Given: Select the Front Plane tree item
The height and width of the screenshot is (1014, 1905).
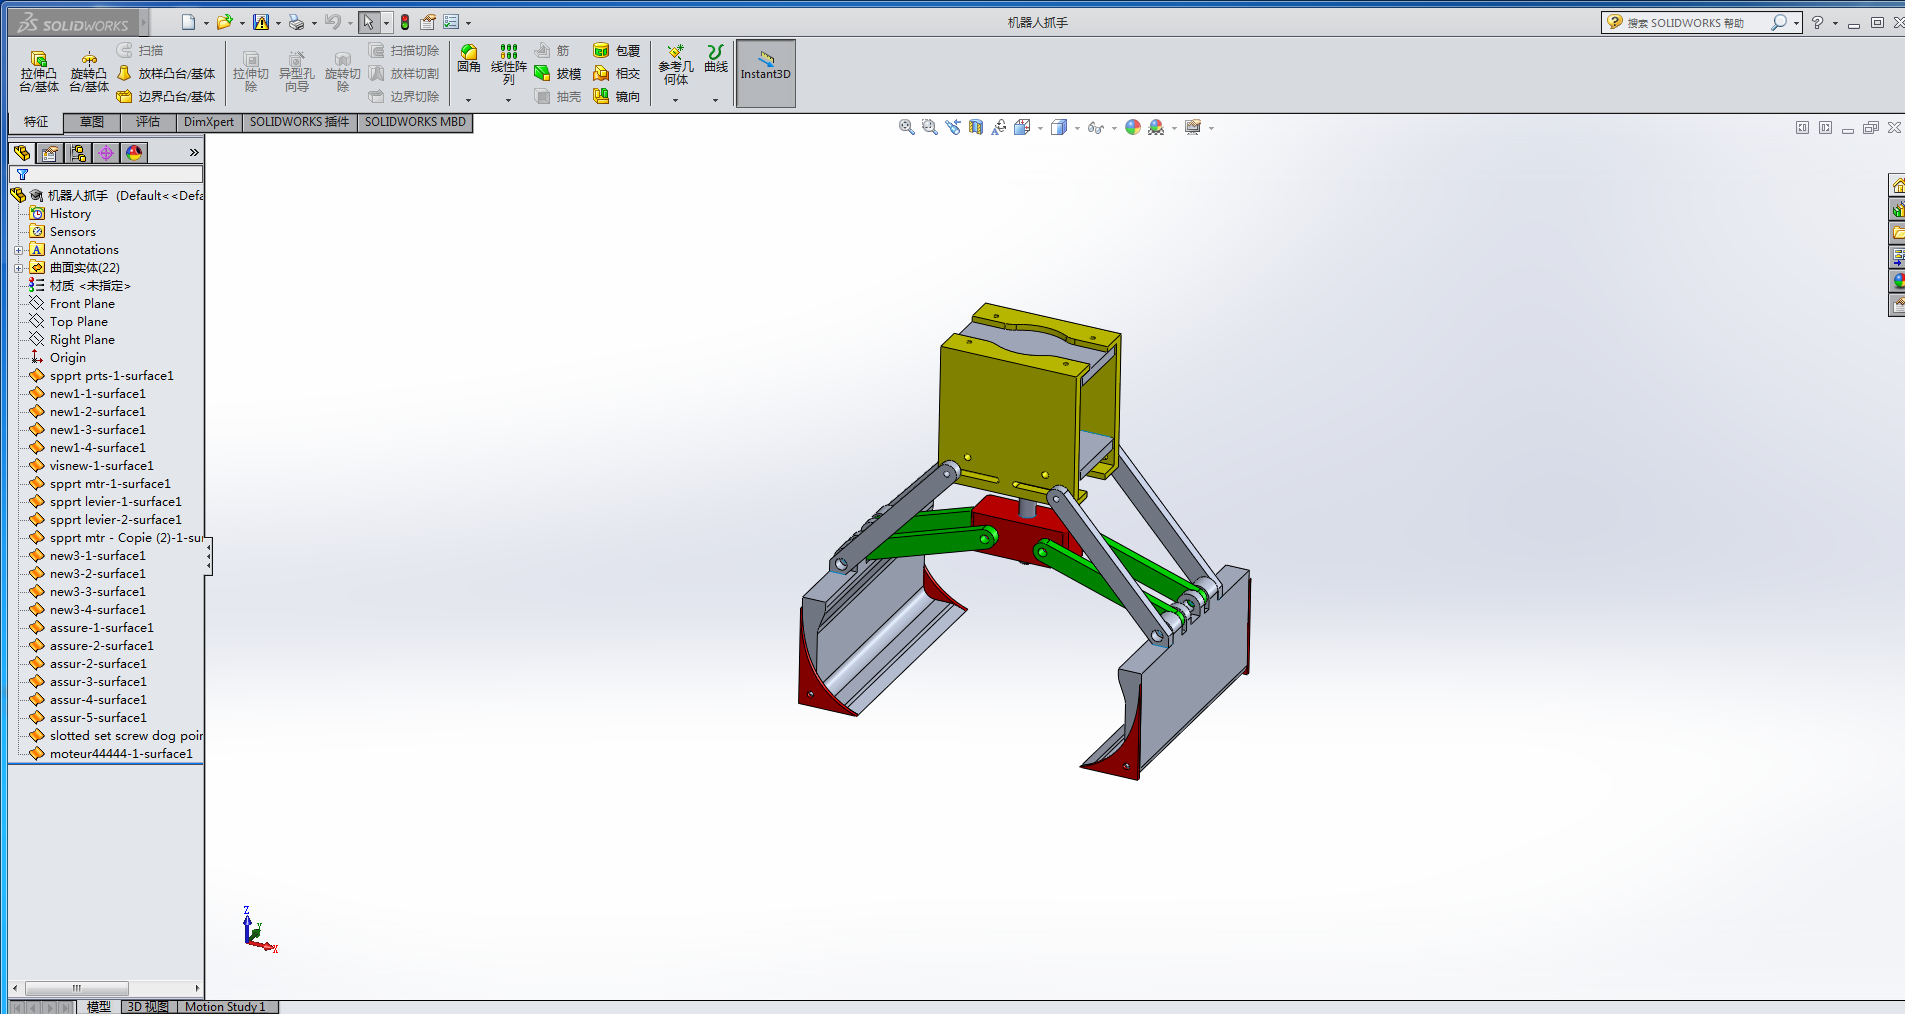Looking at the screenshot, I should [82, 304].
